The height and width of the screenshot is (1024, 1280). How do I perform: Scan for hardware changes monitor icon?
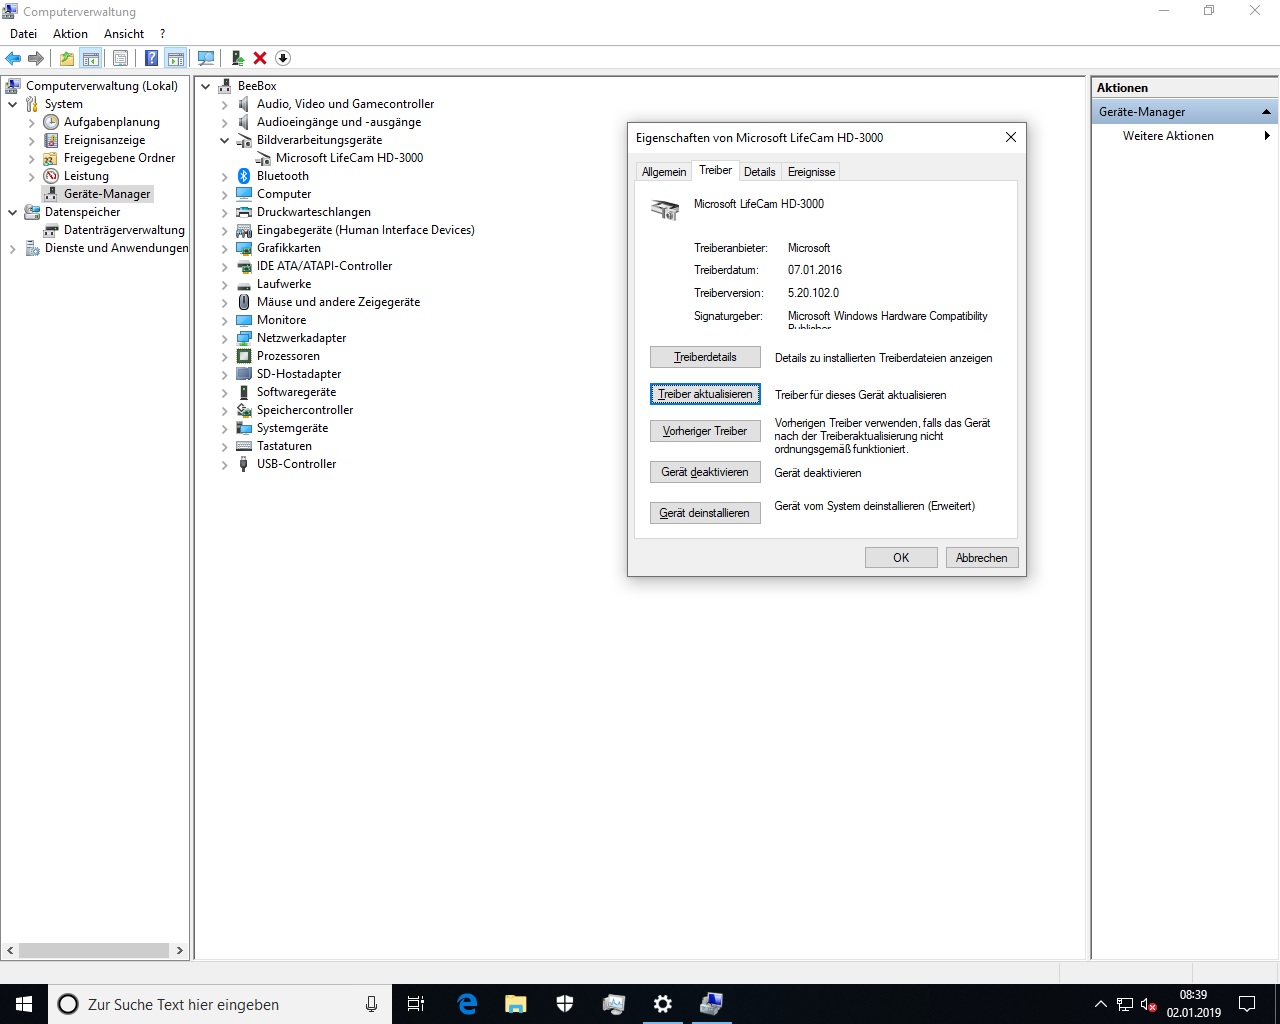pyautogui.click(x=206, y=58)
